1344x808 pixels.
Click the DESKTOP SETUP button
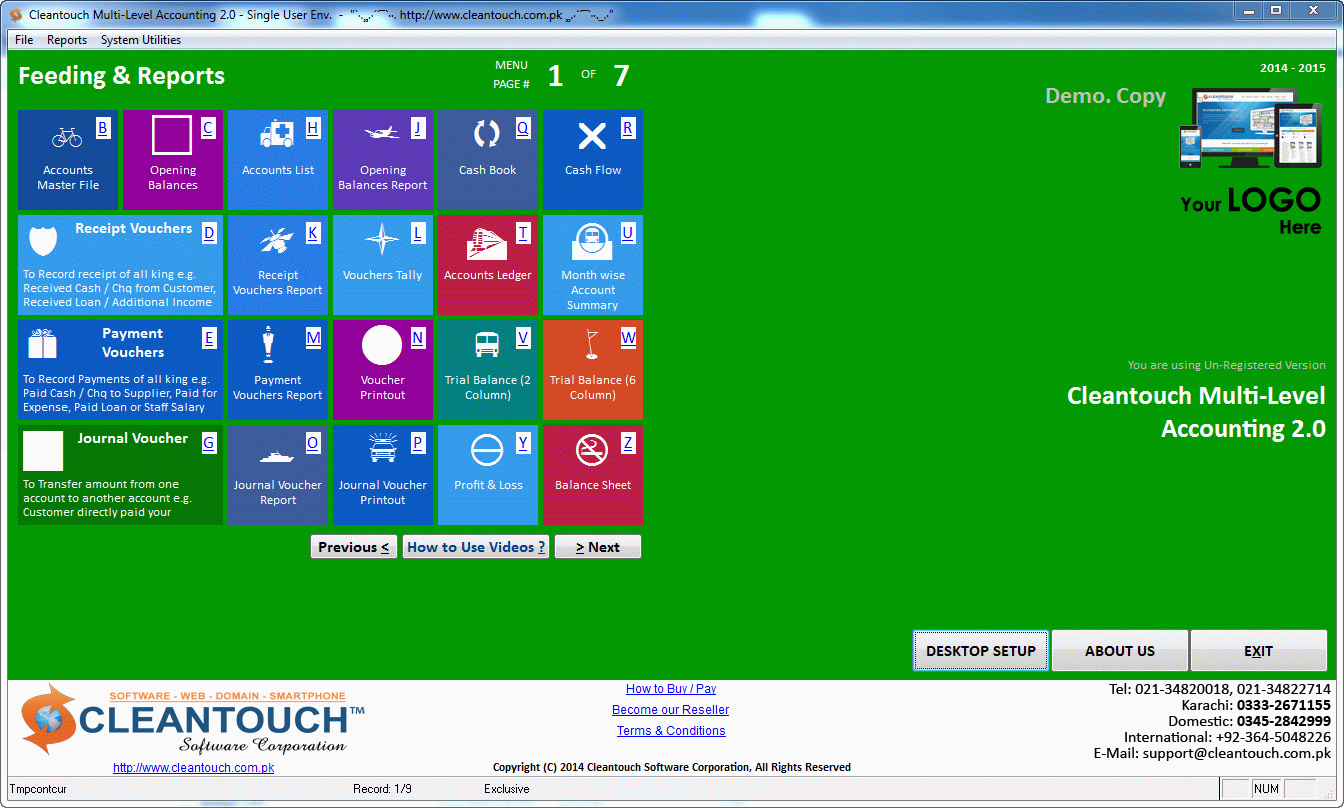pos(981,651)
